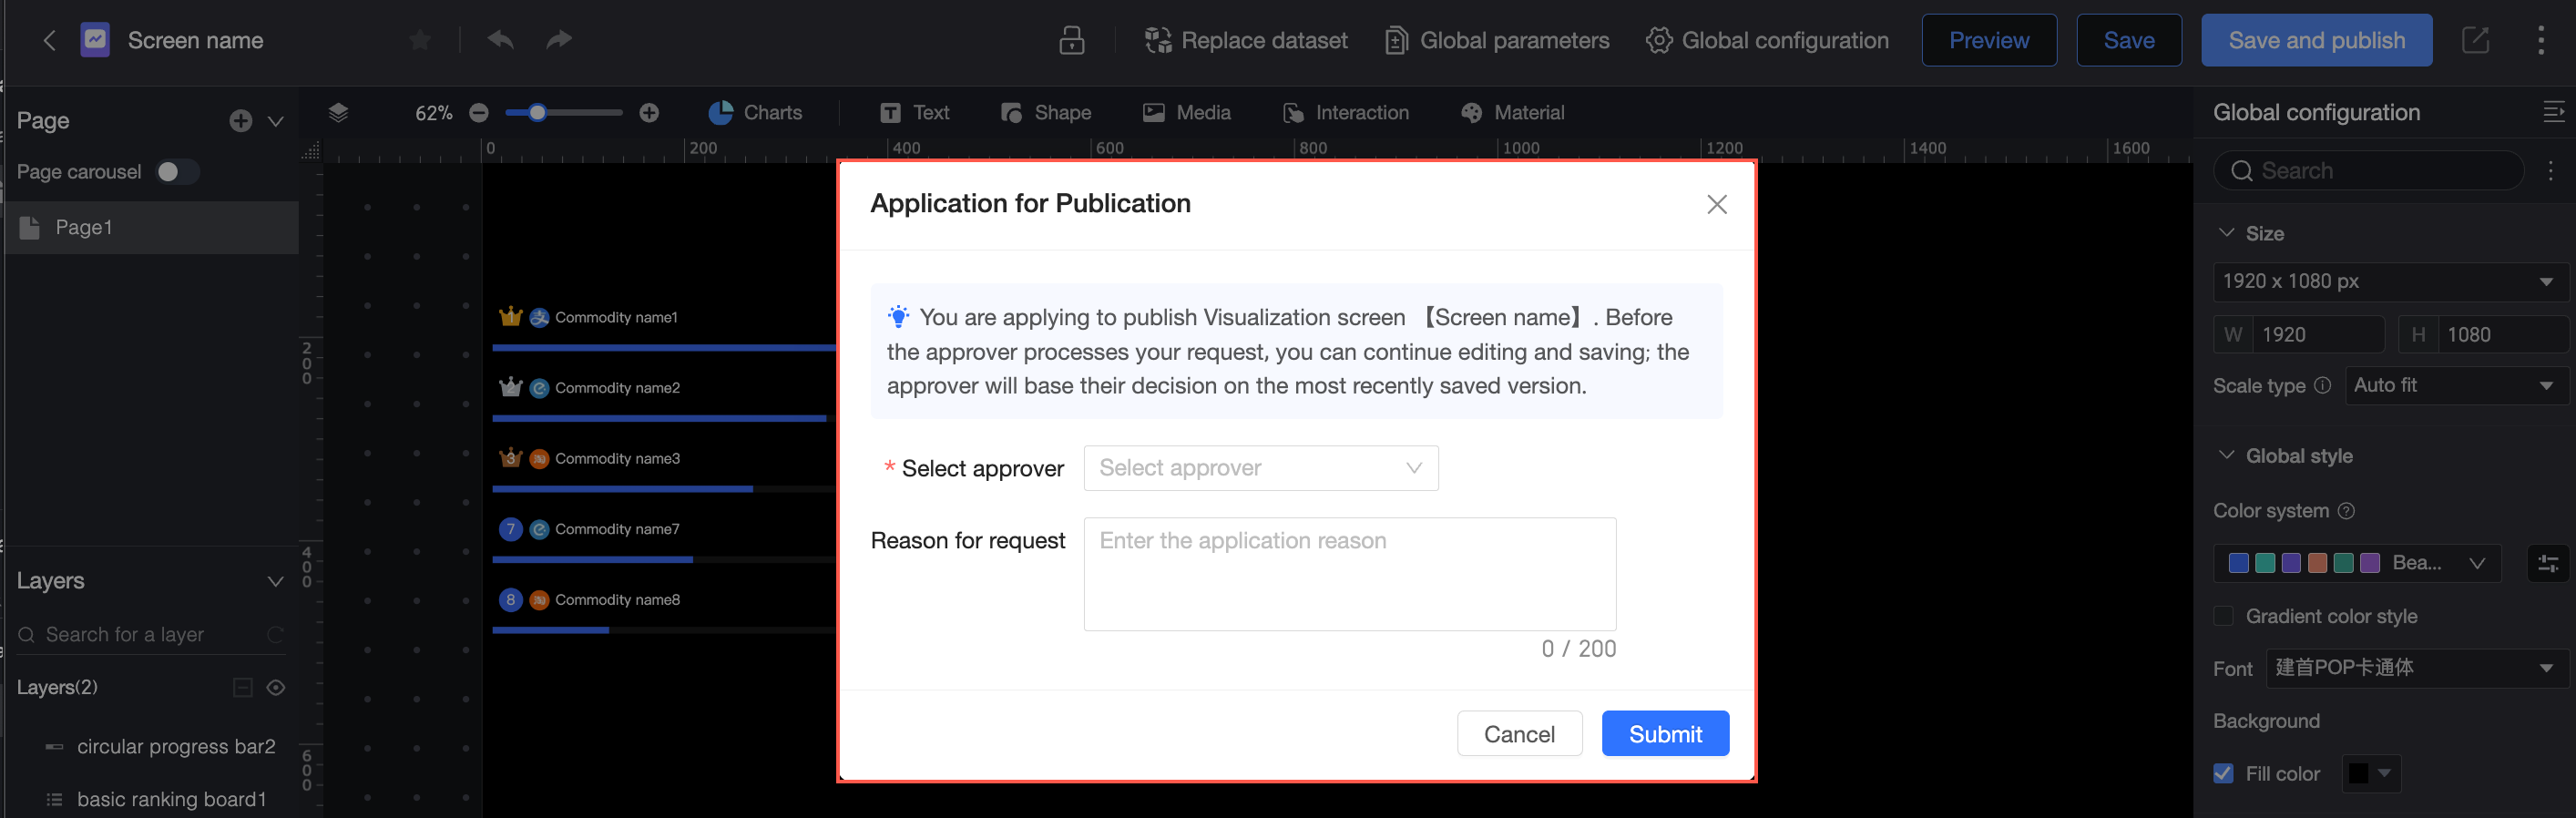Click the lock icon in header

pyautogui.click(x=1071, y=40)
